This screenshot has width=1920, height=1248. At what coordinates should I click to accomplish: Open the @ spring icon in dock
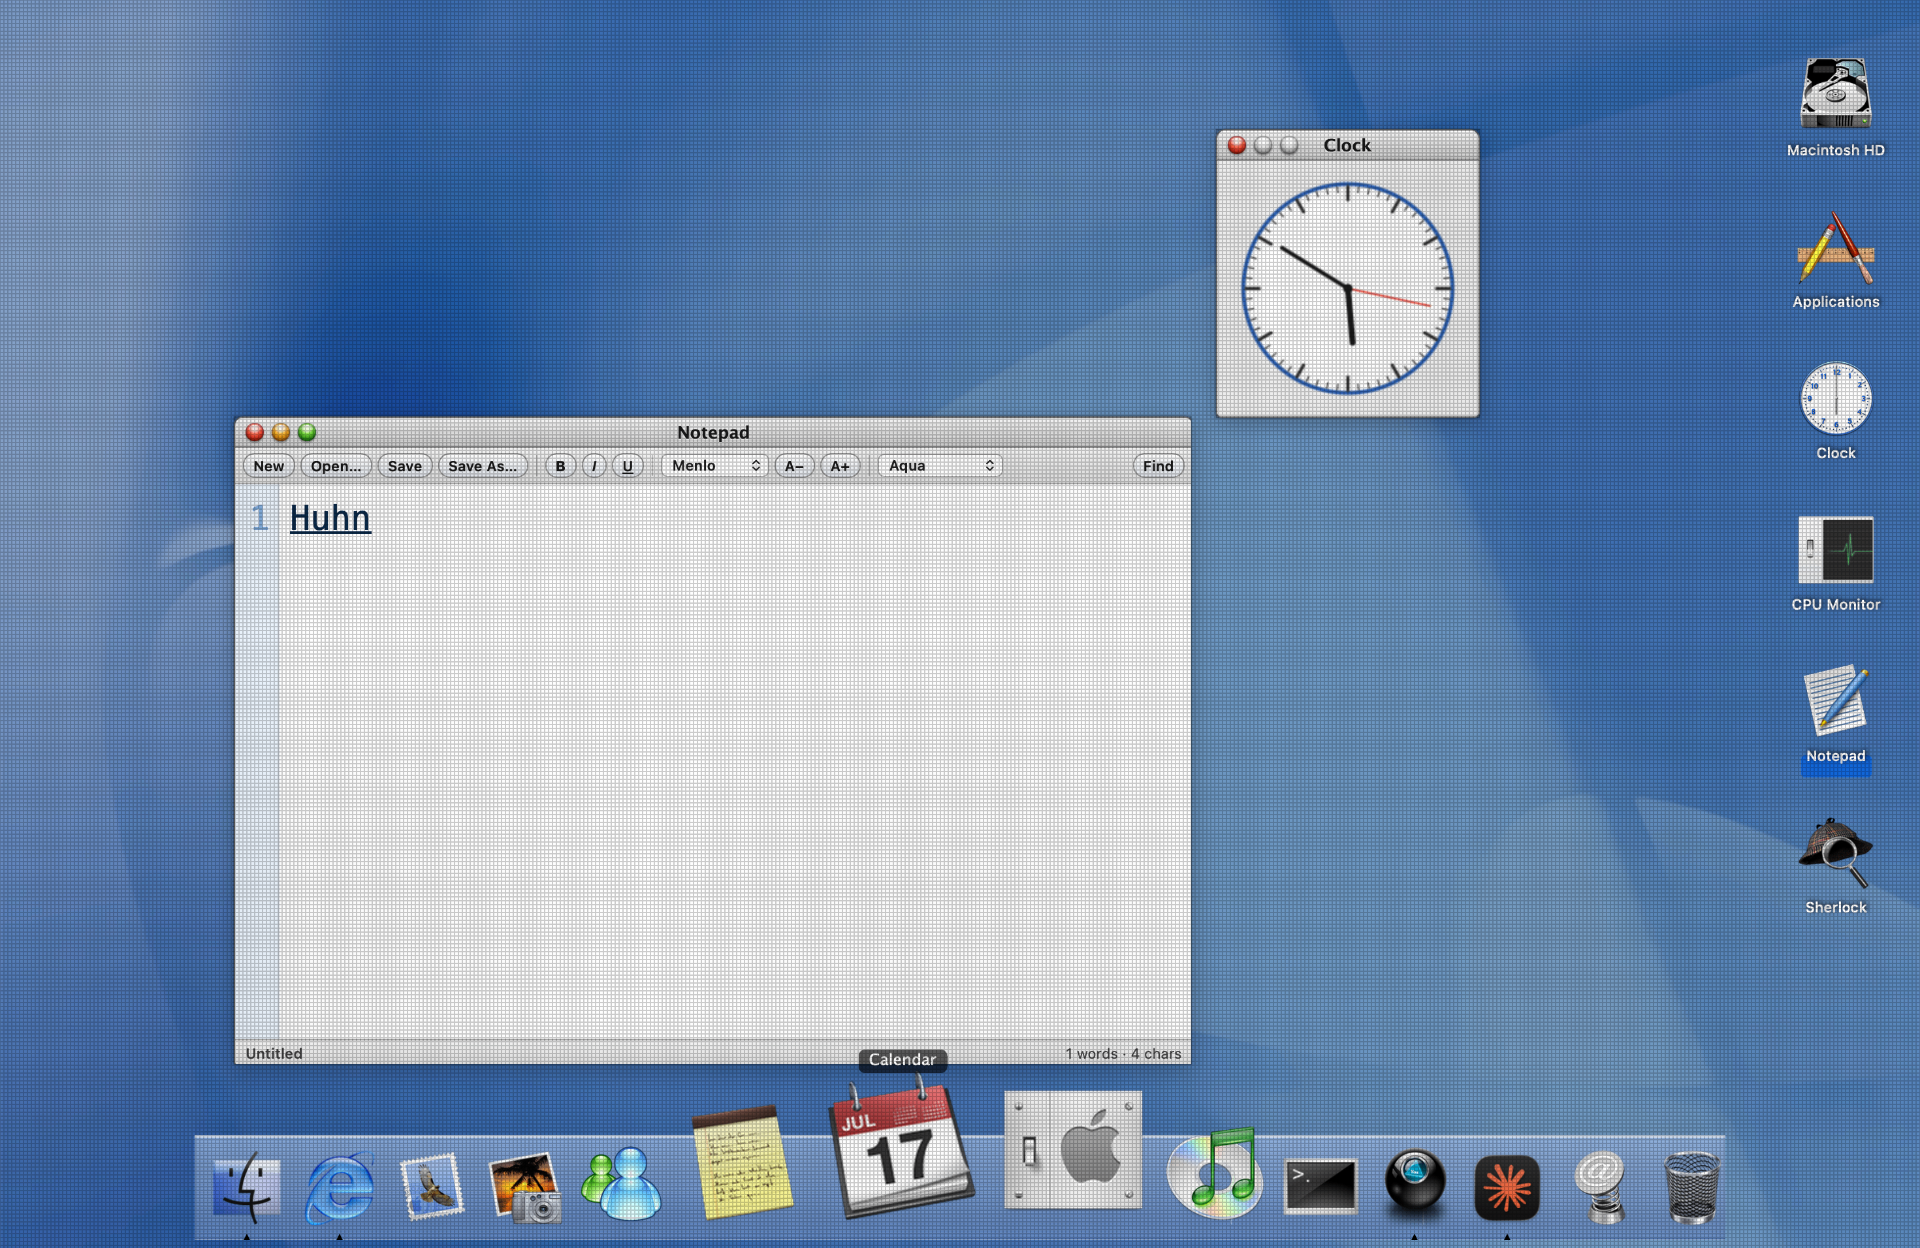click(x=1602, y=1187)
